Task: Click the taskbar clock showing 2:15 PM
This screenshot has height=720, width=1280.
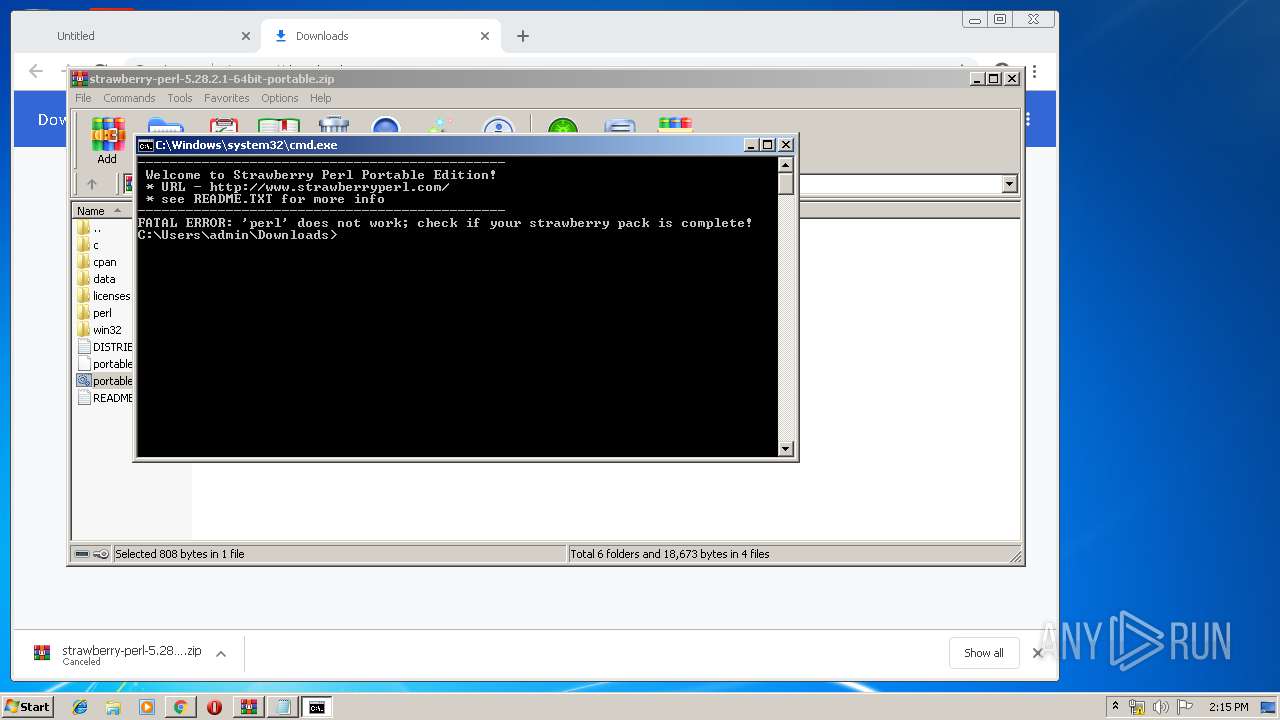Action: tap(1228, 707)
